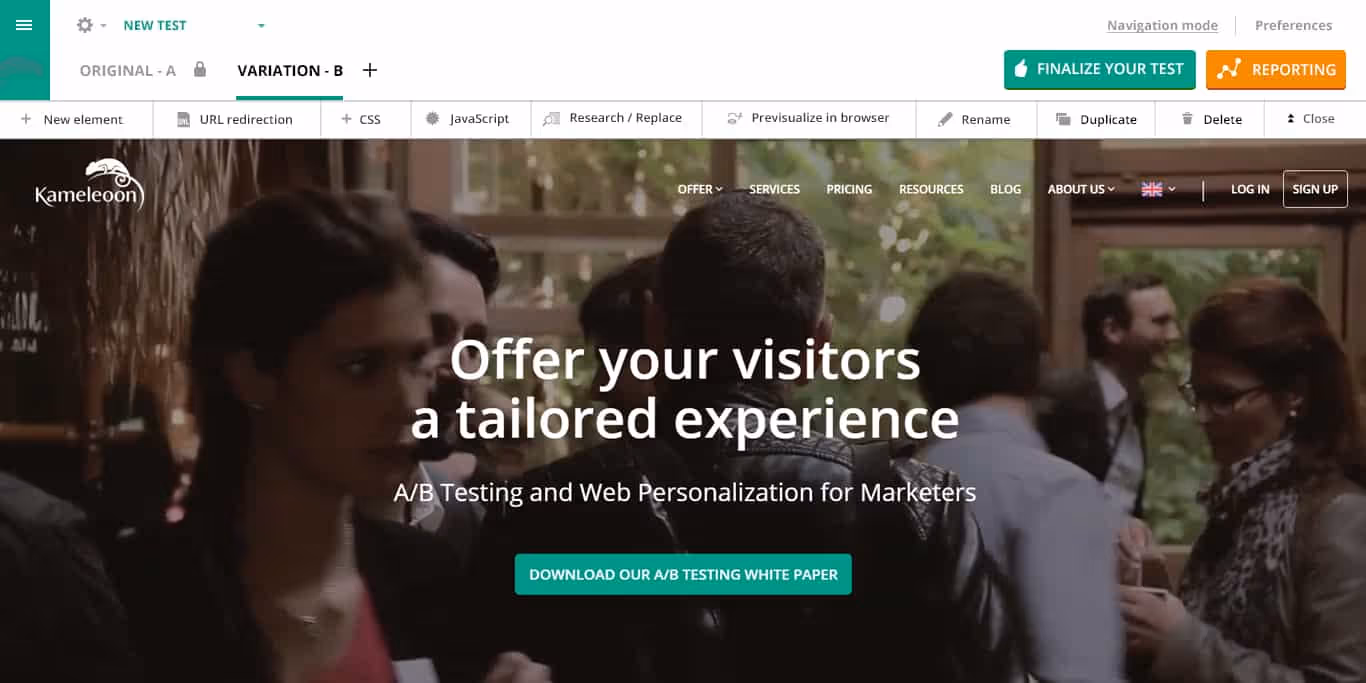Viewport: 1366px width, 683px height.
Task: Click the Kameleoon chameleon logo
Action: [x=90, y=185]
